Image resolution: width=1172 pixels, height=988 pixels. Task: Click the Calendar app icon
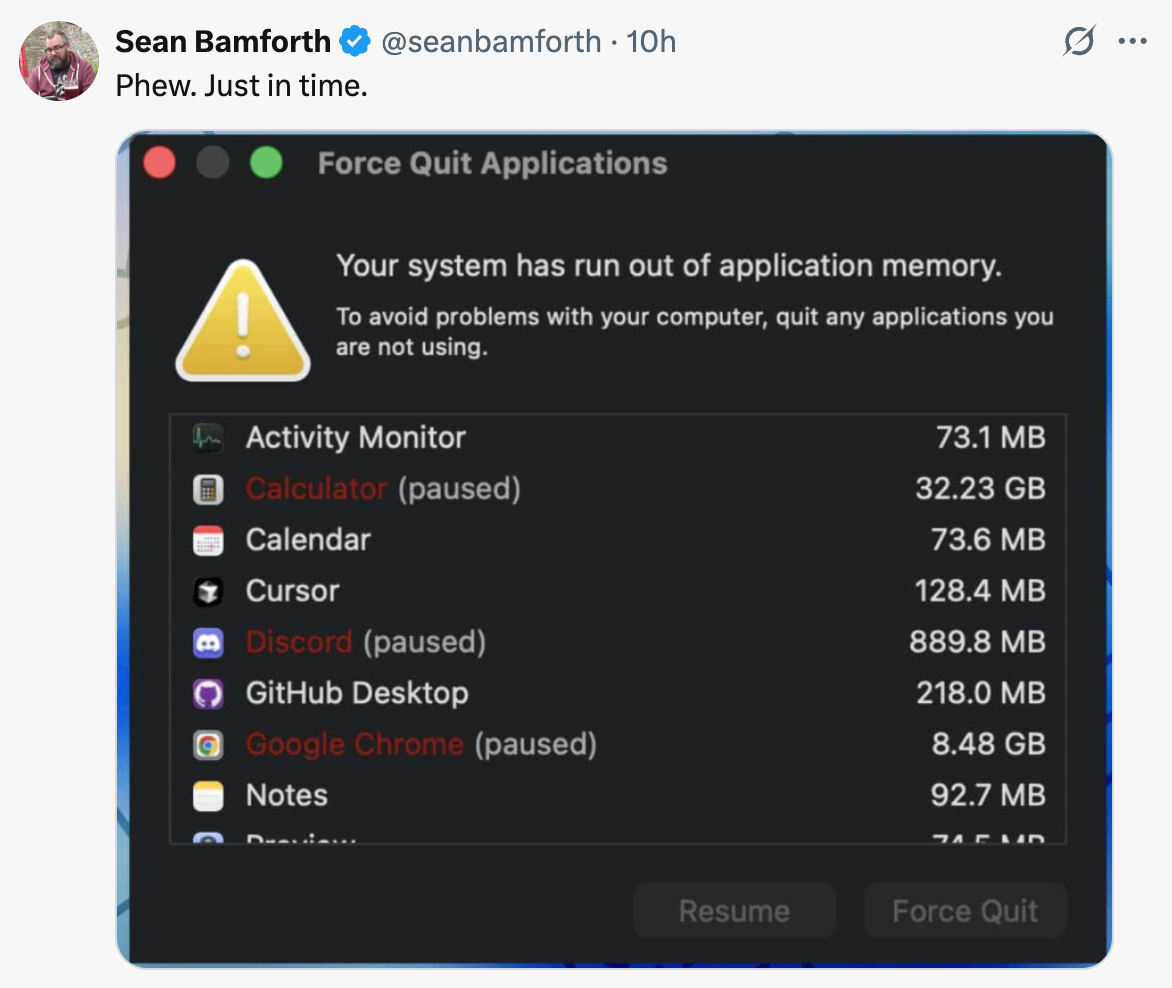(x=208, y=540)
